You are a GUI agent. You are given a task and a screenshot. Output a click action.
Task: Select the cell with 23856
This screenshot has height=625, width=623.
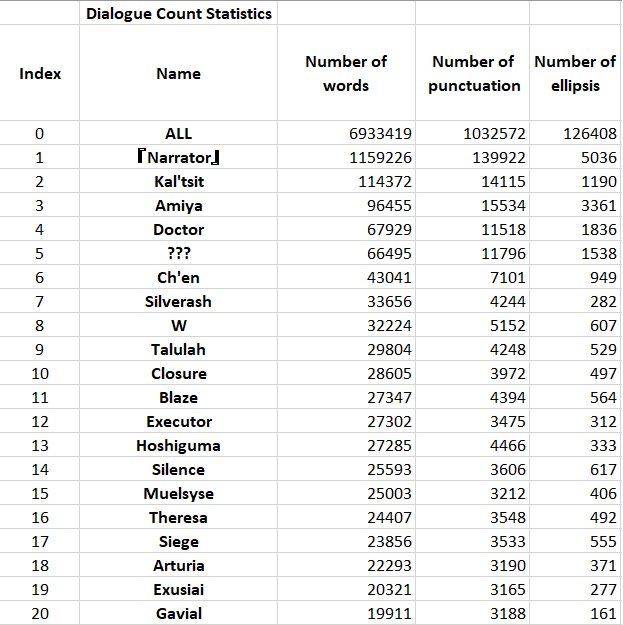tap(346, 541)
